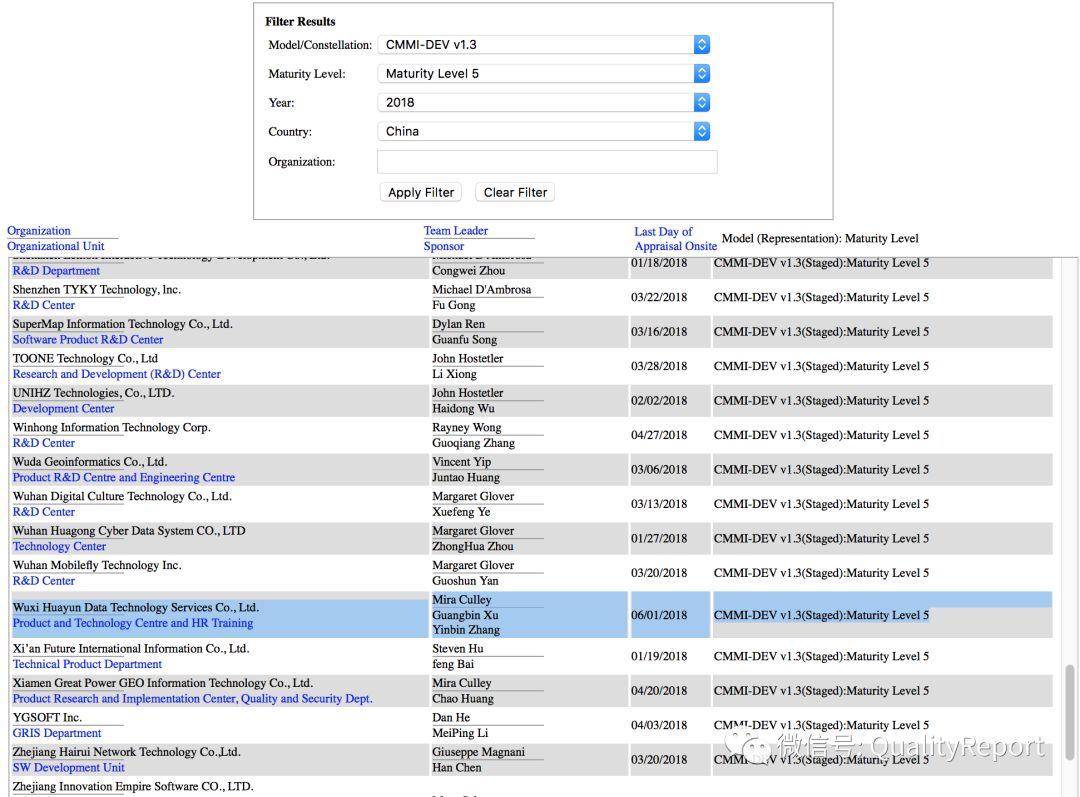Click the results list vertical scrollbar thumb

click(1069, 710)
